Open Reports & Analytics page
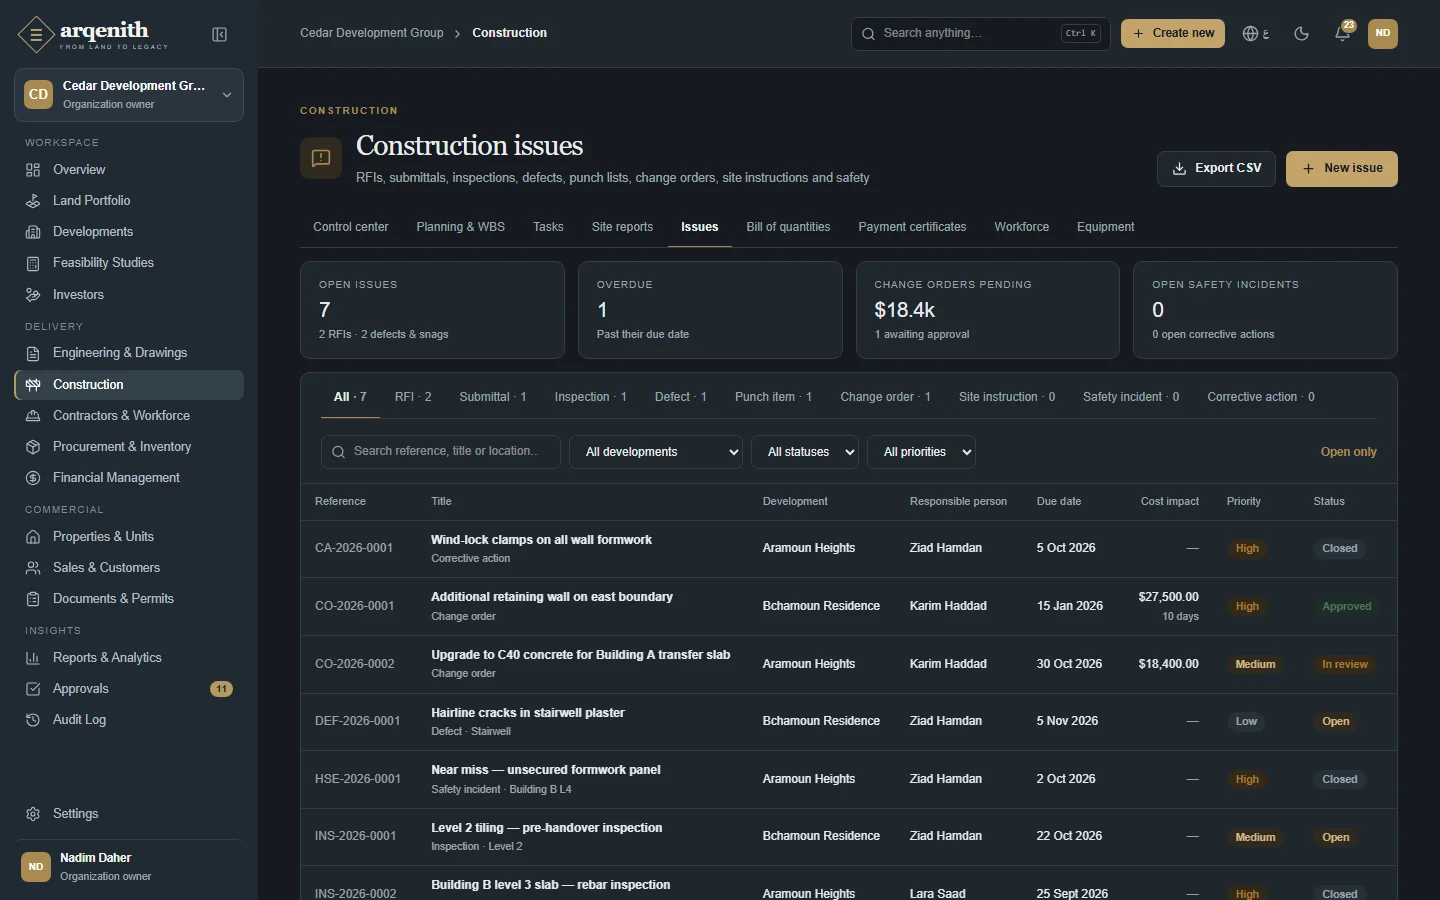Viewport: 1440px width, 900px height. click(129, 658)
